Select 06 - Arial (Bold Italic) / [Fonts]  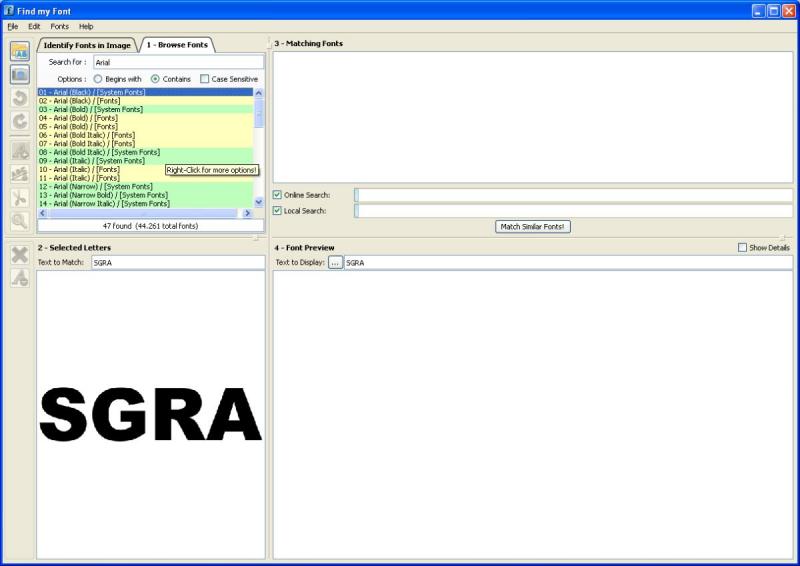(145, 135)
